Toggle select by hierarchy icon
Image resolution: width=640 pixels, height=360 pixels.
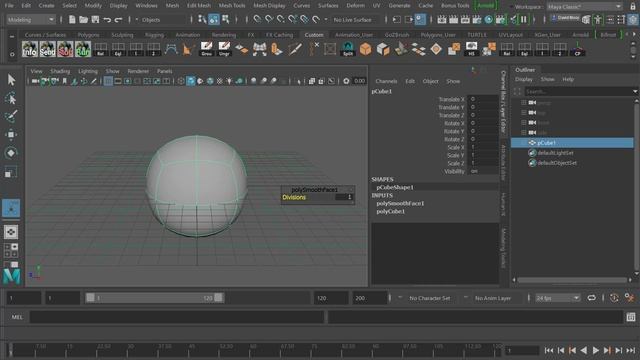coord(202,19)
